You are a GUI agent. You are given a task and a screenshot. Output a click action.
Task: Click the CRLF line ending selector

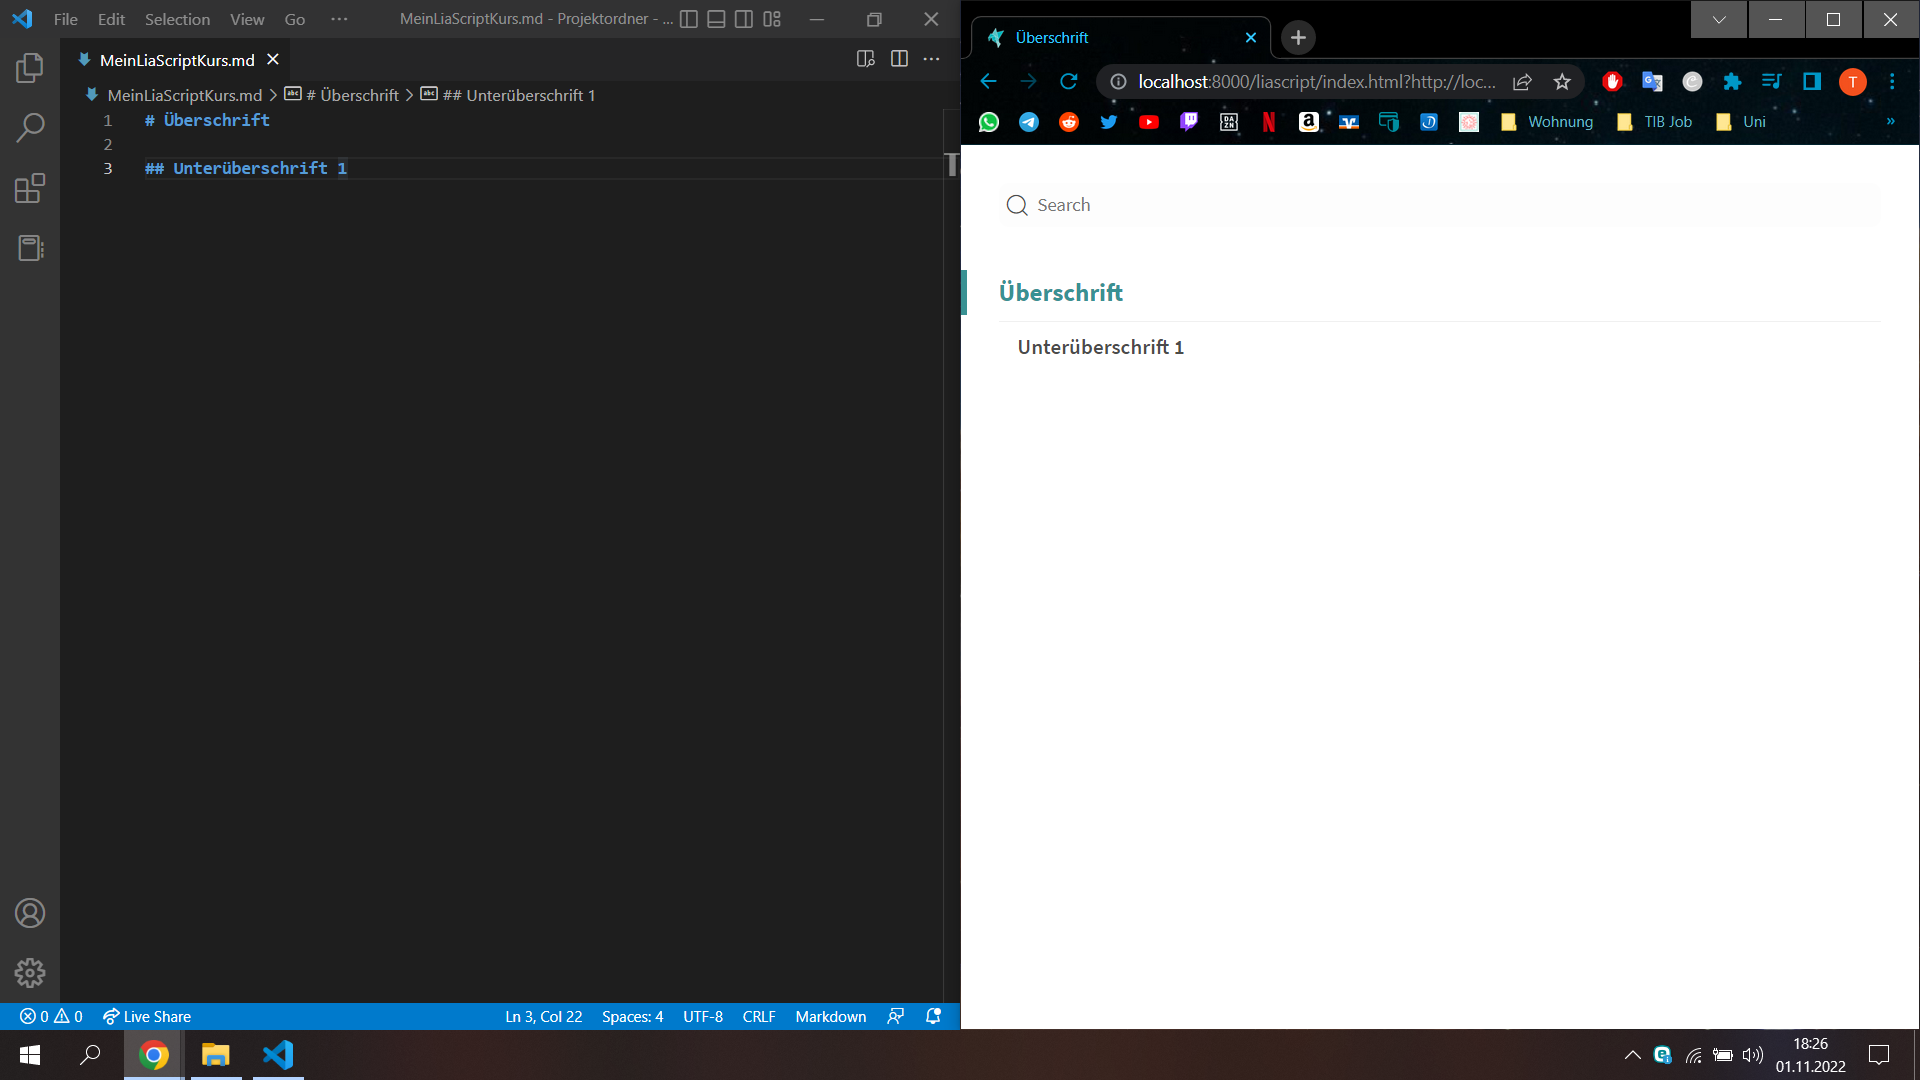(x=758, y=1015)
